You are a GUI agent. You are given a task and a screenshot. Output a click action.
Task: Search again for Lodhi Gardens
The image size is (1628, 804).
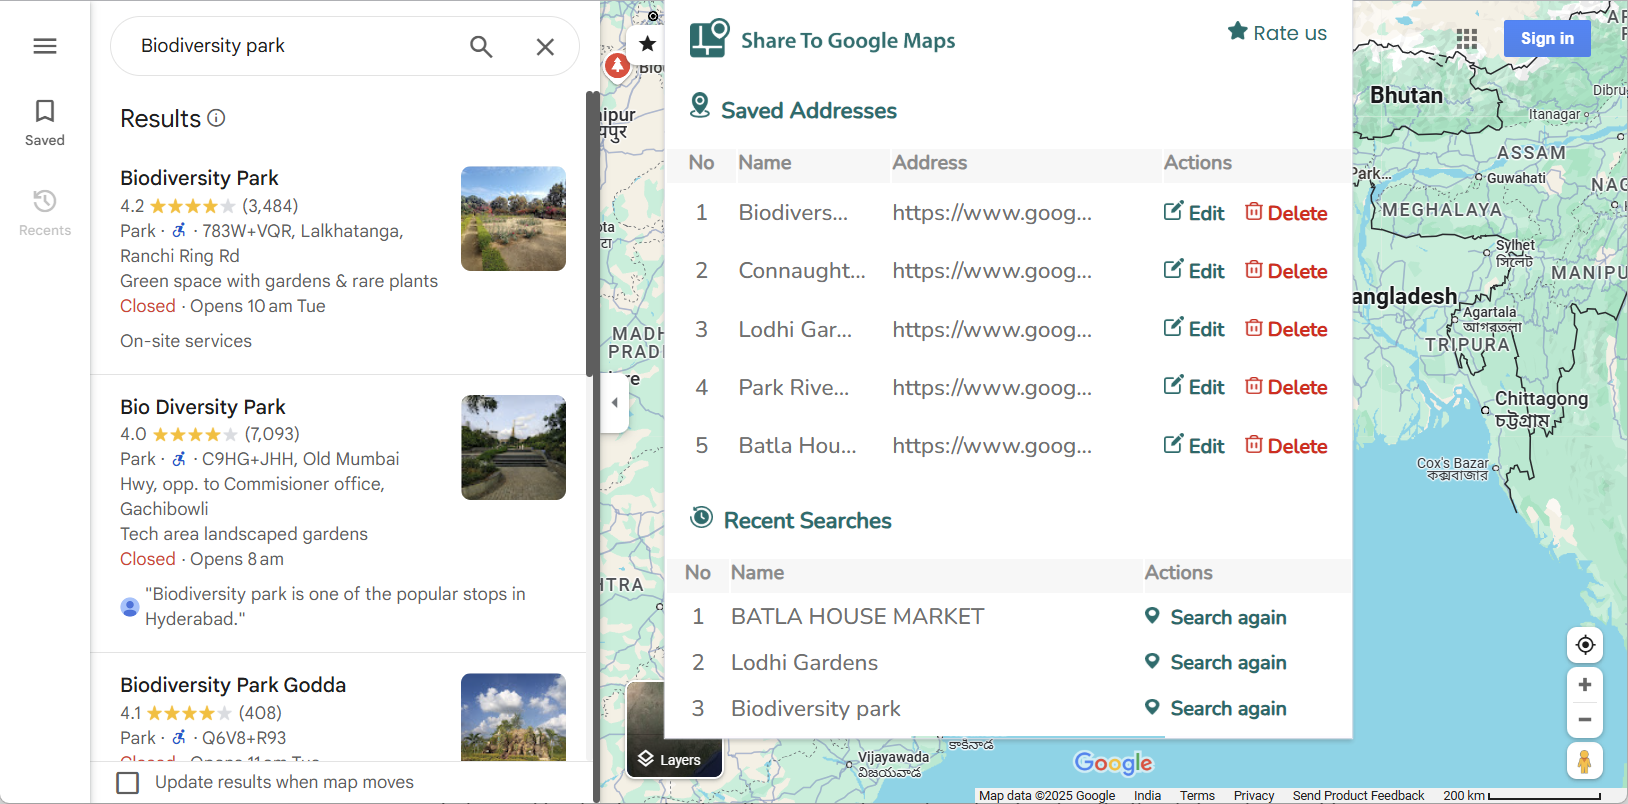[1215, 662]
